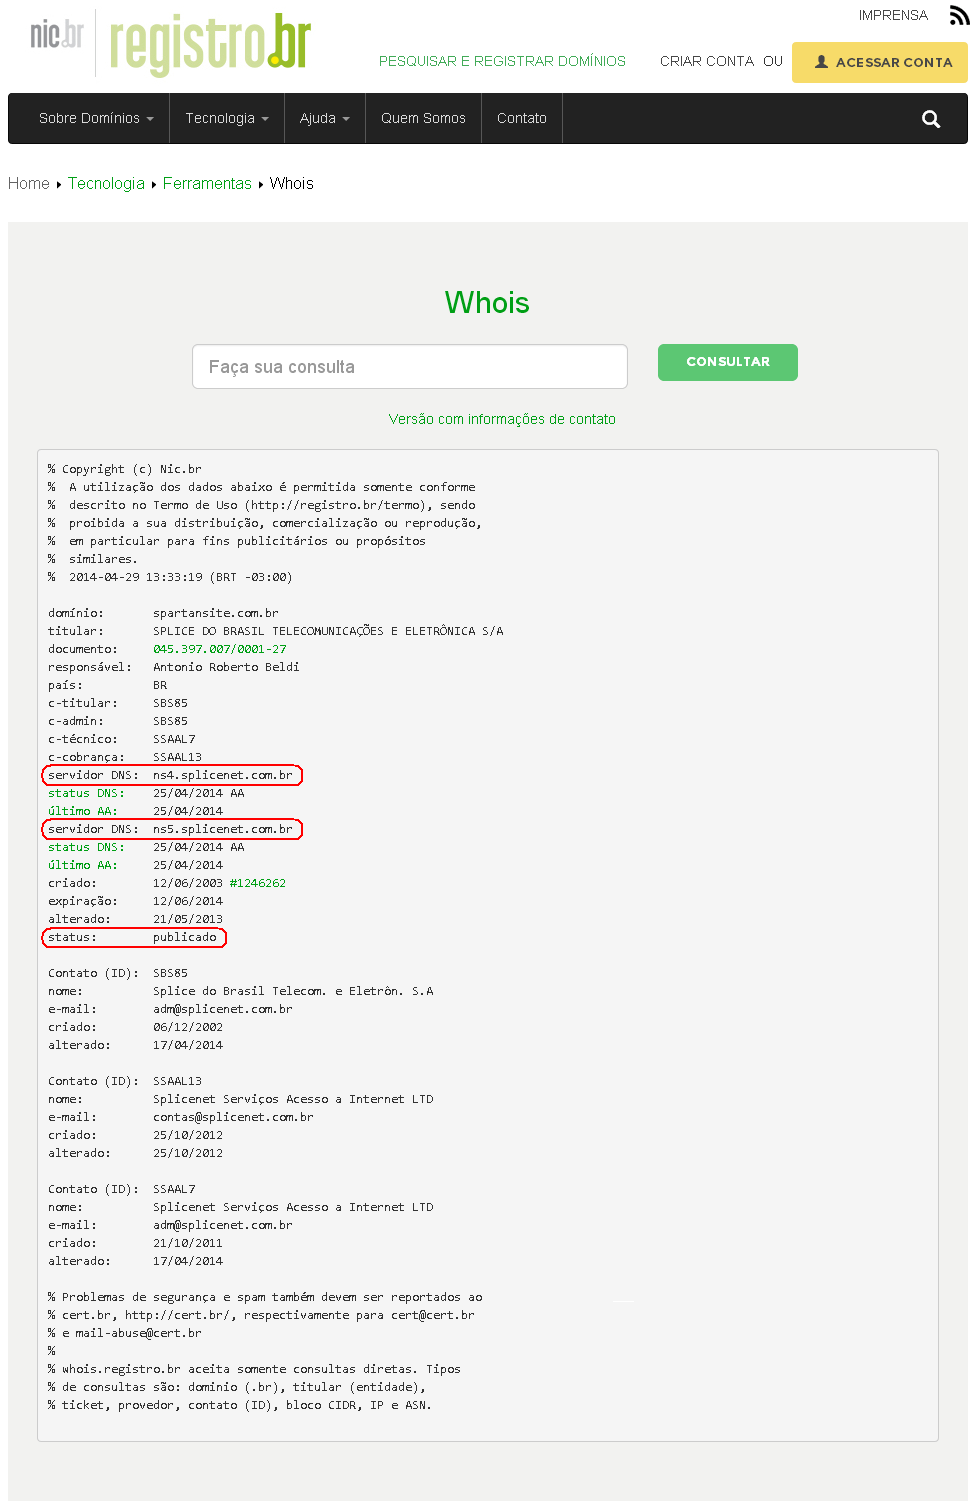Click the user icon in Acessar Conta
The height and width of the screenshot is (1511, 978).
pos(821,62)
